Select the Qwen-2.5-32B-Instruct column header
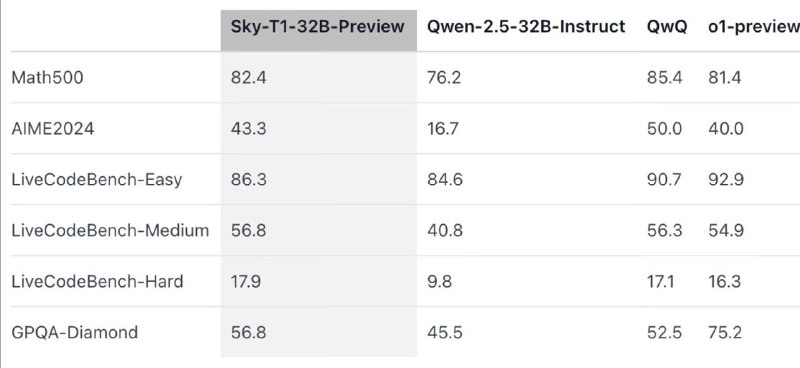The width and height of the screenshot is (800, 368). [x=526, y=27]
